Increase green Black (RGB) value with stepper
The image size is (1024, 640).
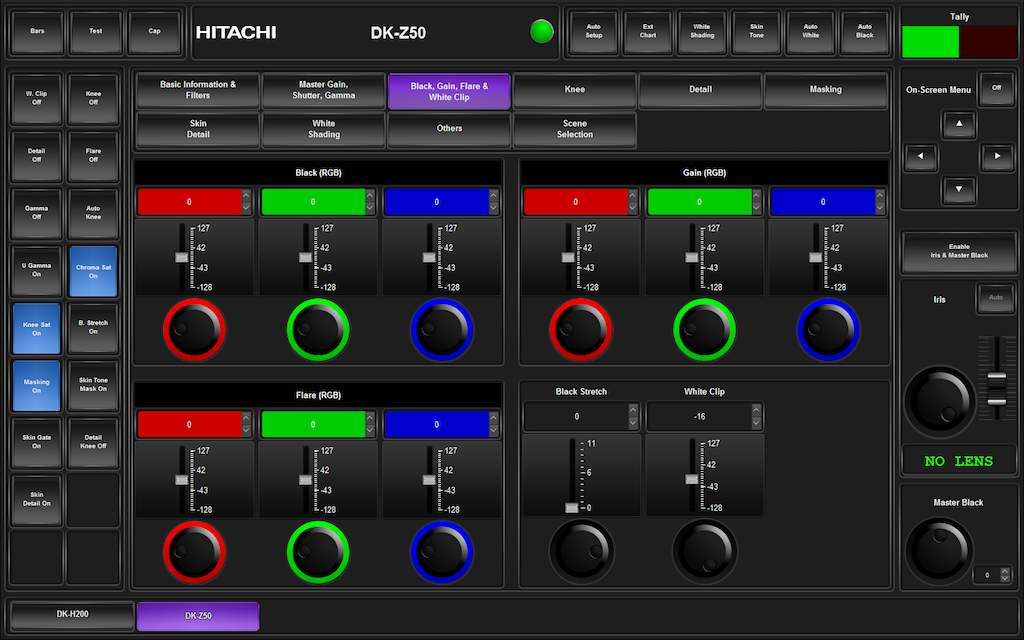(370, 195)
